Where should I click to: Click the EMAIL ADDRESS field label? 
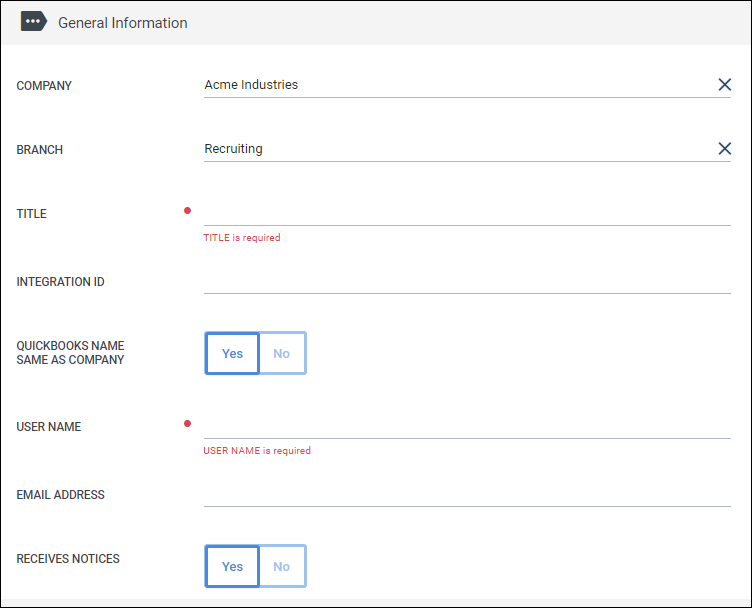tap(60, 495)
